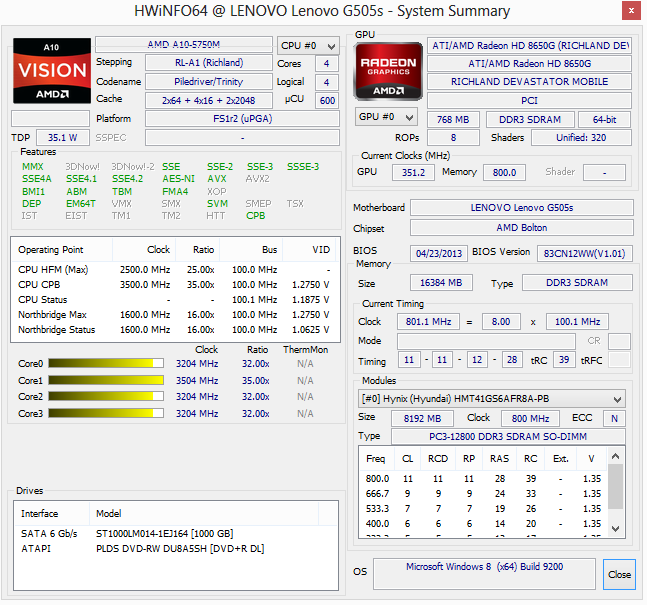Click the SPD timings scrollbar thumb
The width and height of the screenshot is (647, 605).
[x=615, y=487]
